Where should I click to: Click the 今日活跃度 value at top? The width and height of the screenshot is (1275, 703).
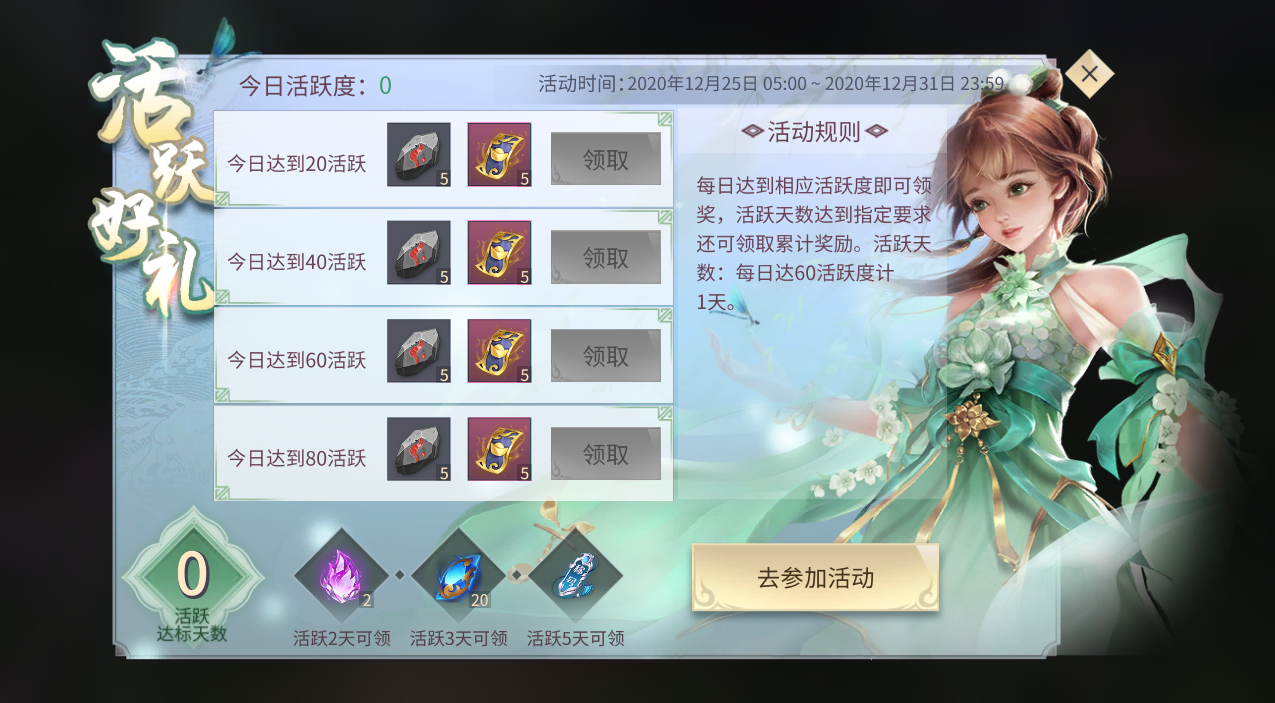click(385, 85)
